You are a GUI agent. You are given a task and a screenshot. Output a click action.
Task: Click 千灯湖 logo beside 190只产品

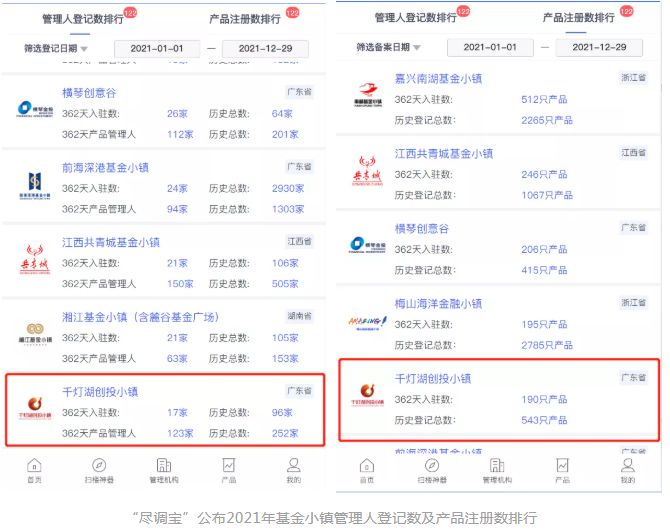point(367,394)
